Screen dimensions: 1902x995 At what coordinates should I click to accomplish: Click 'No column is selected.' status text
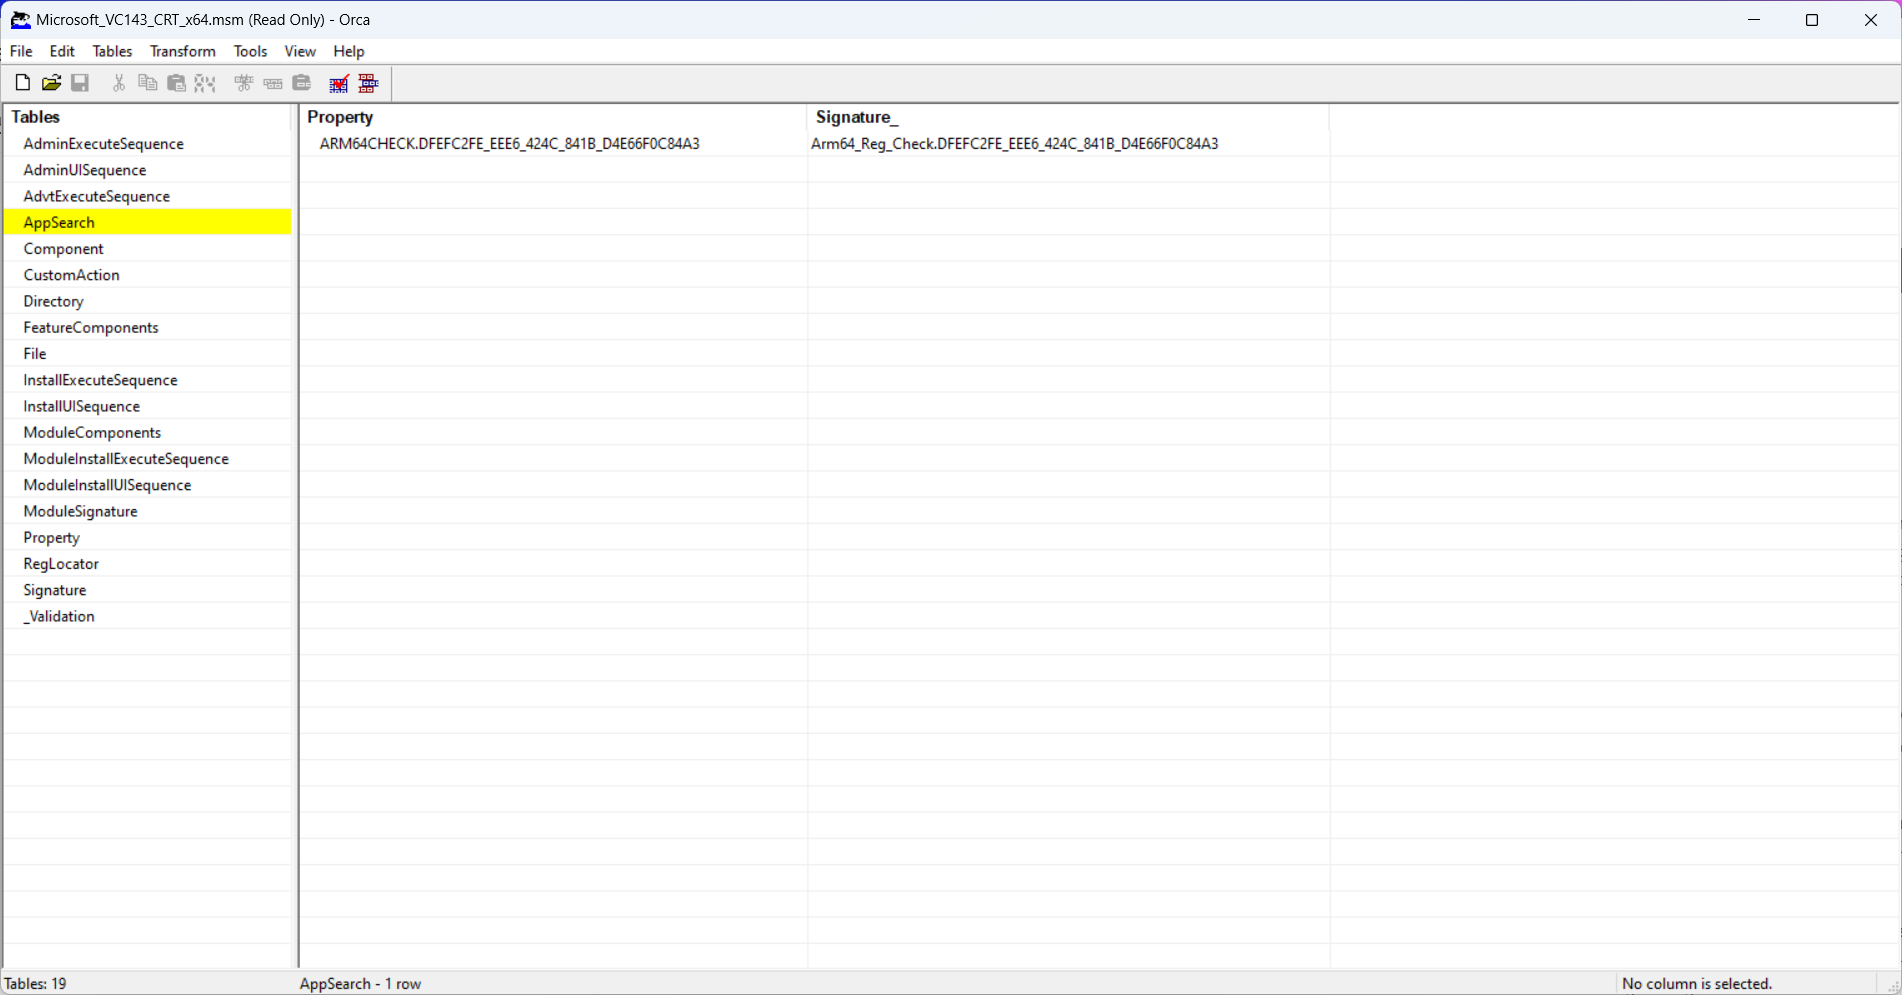pos(1697,984)
